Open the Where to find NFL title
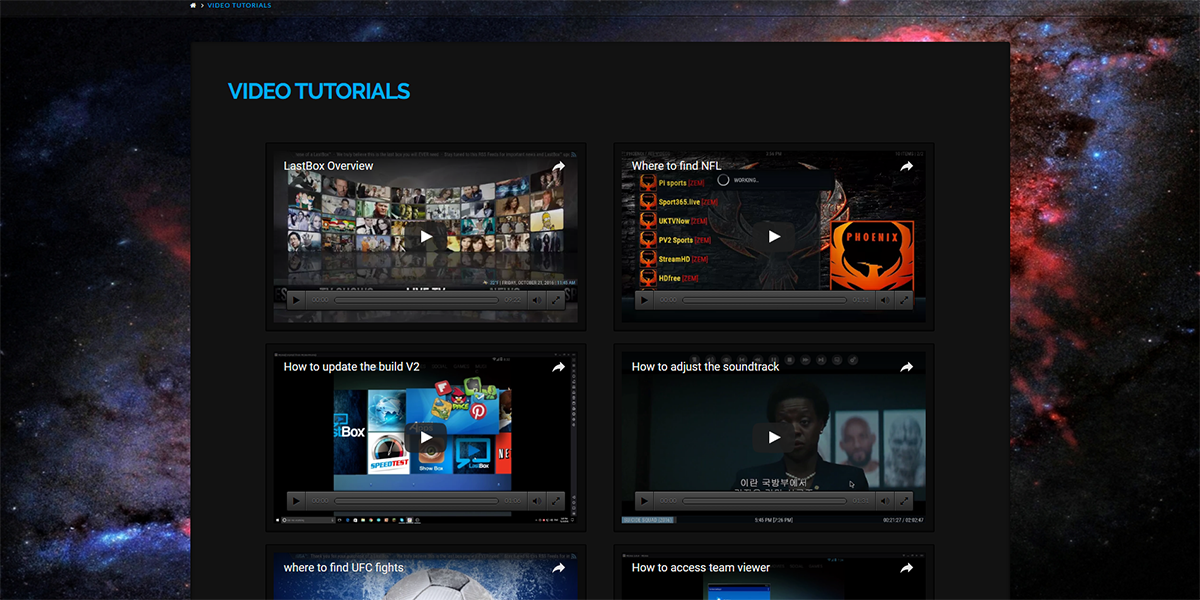The height and width of the screenshot is (600, 1200). pos(676,166)
